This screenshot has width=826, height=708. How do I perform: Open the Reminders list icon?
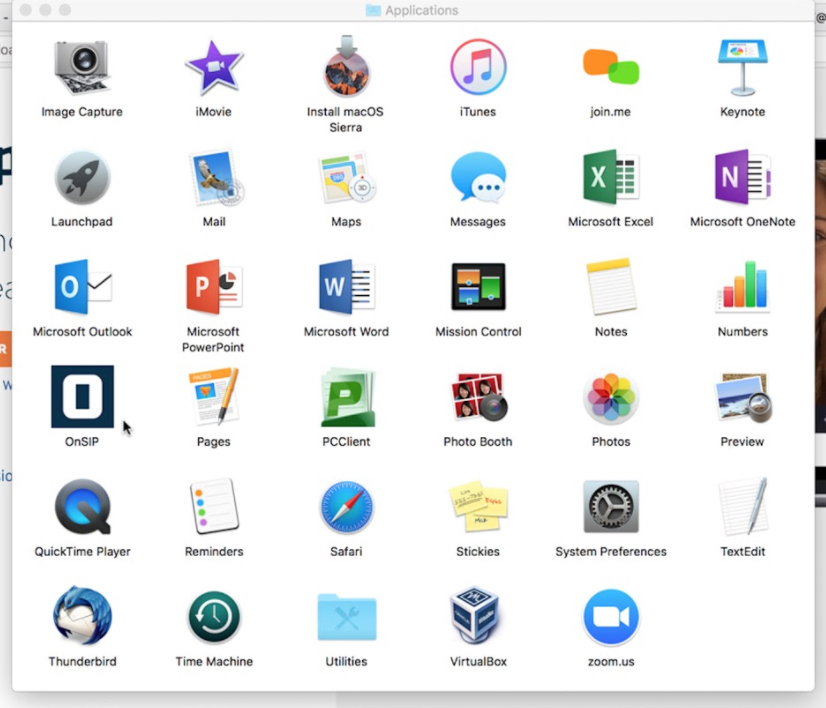pos(214,506)
